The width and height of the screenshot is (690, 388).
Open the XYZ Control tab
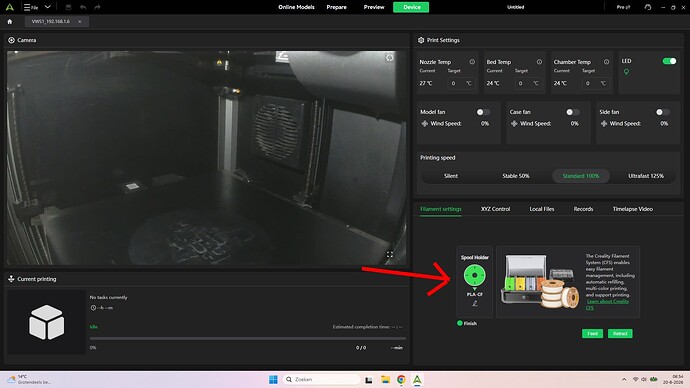[495, 209]
